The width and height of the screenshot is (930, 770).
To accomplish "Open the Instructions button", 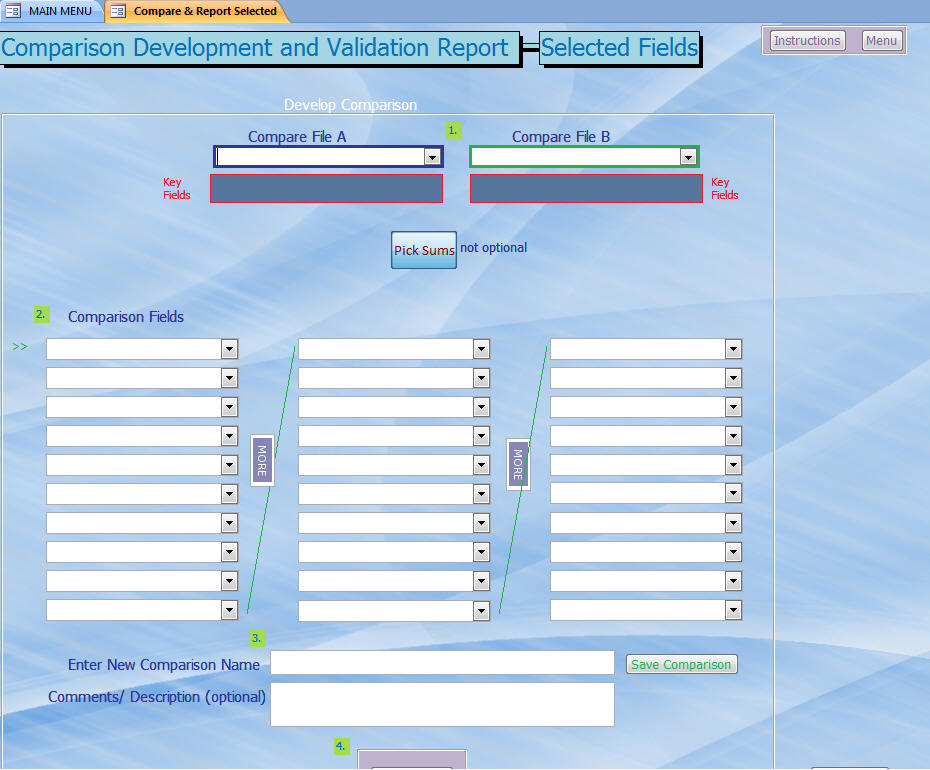I will (806, 41).
